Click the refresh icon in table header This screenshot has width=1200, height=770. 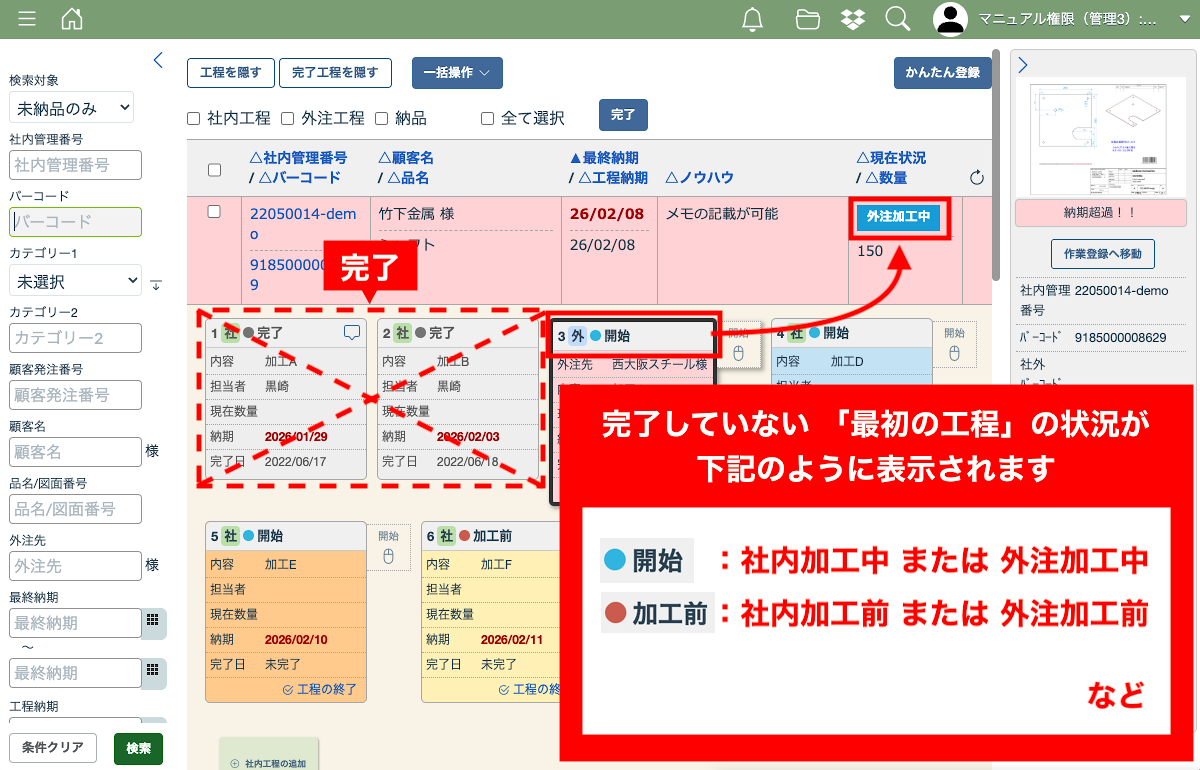point(977,178)
